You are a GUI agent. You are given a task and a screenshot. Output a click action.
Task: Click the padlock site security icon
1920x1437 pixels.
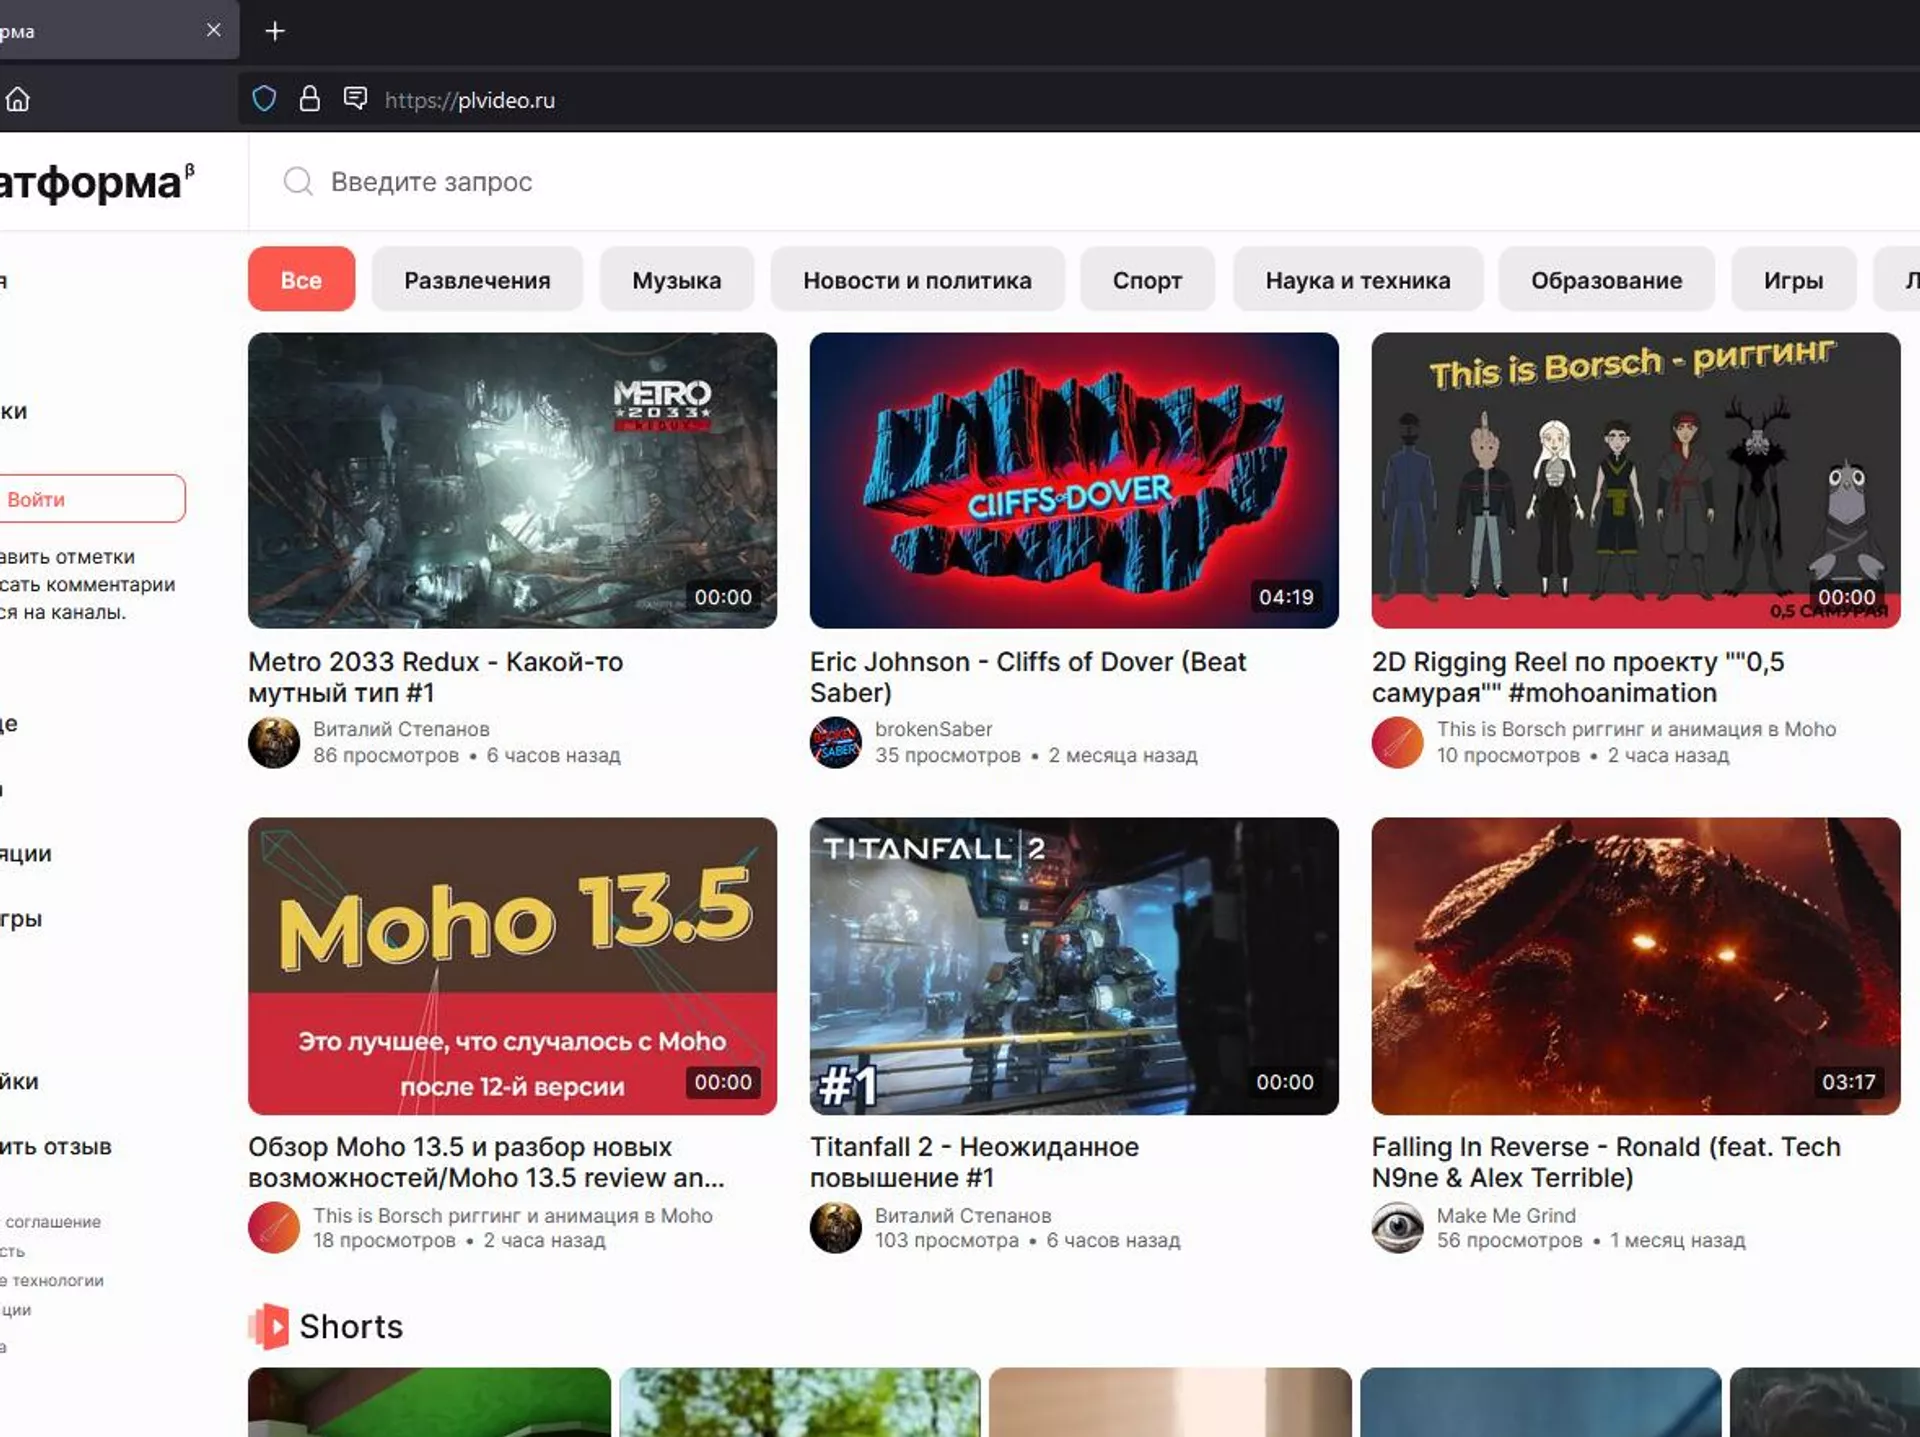point(310,99)
